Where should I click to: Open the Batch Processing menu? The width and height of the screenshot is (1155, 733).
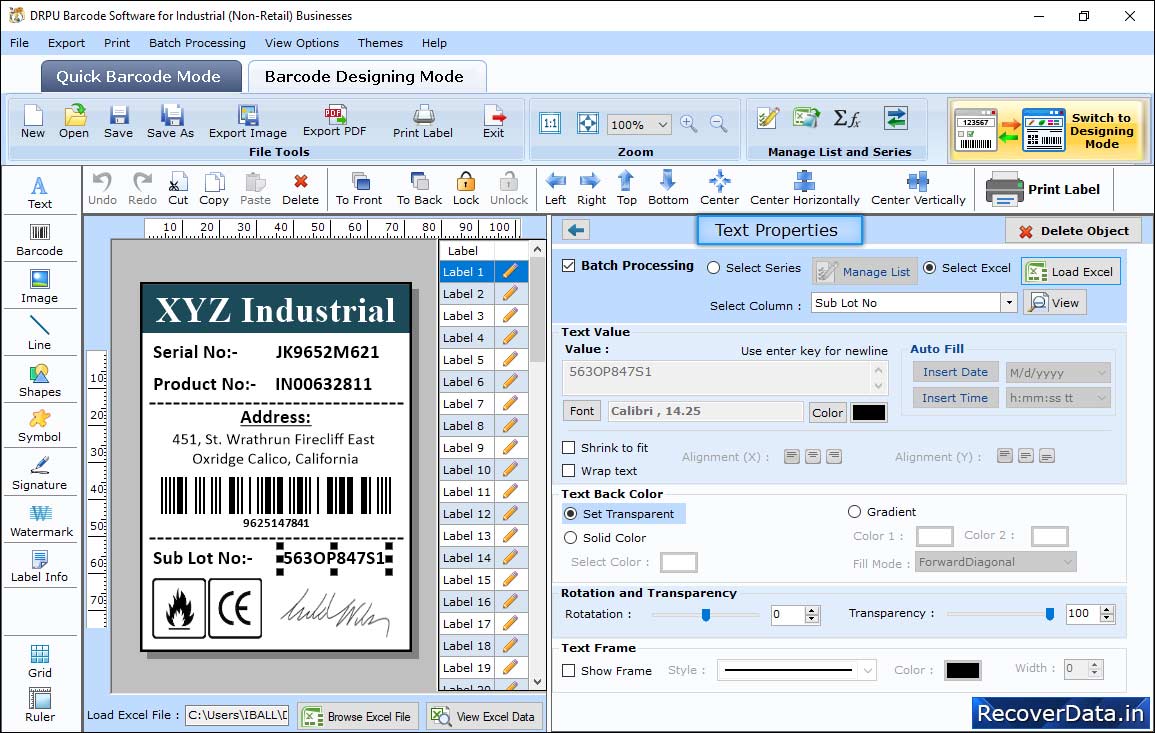[197, 43]
